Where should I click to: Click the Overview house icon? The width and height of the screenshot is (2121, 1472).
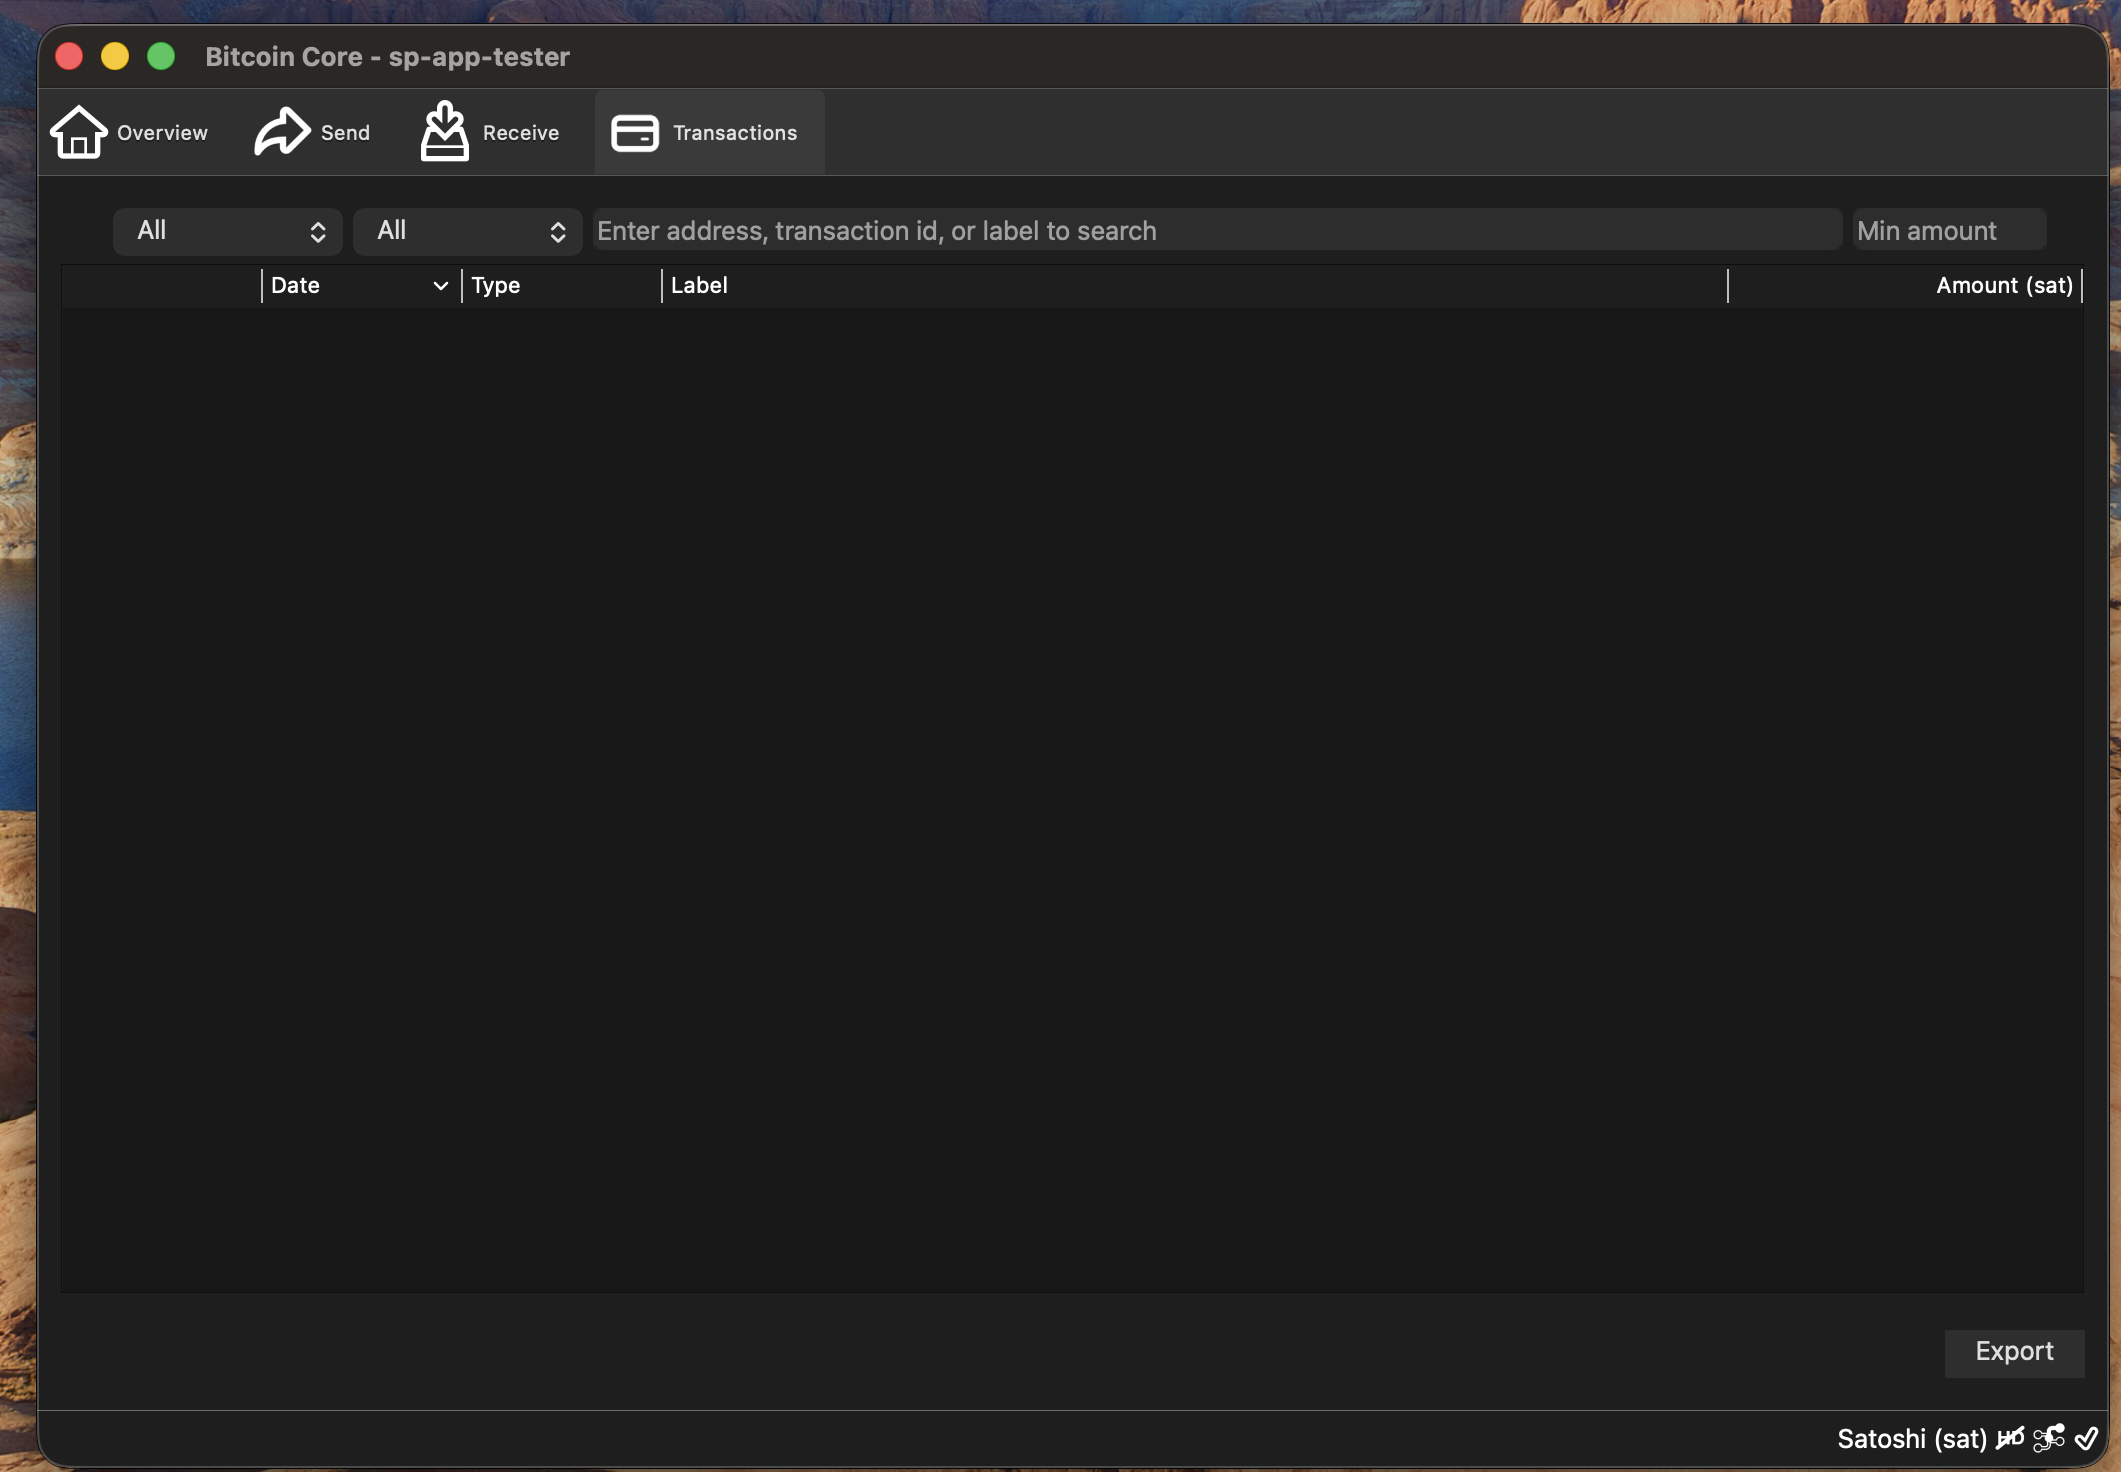click(x=78, y=132)
